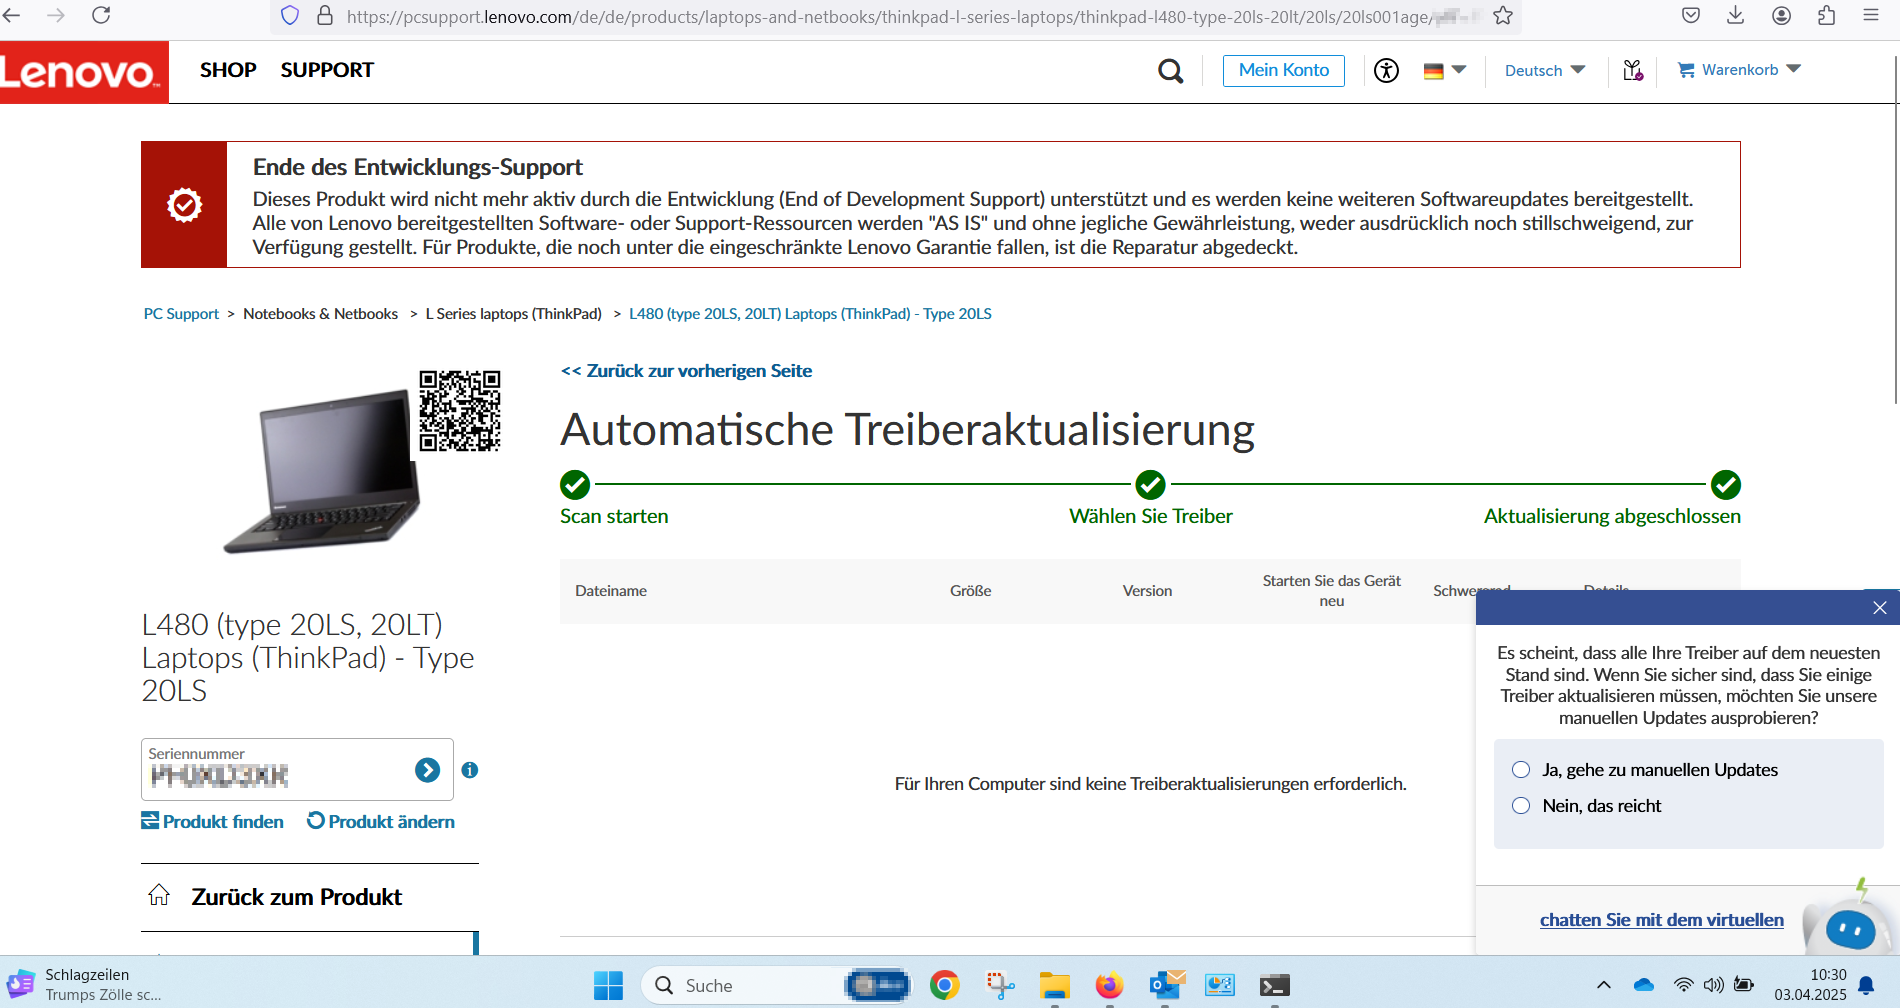Viewport: 1900px width, 1008px height.
Task: Open the browser downloads icon
Action: tap(1736, 16)
